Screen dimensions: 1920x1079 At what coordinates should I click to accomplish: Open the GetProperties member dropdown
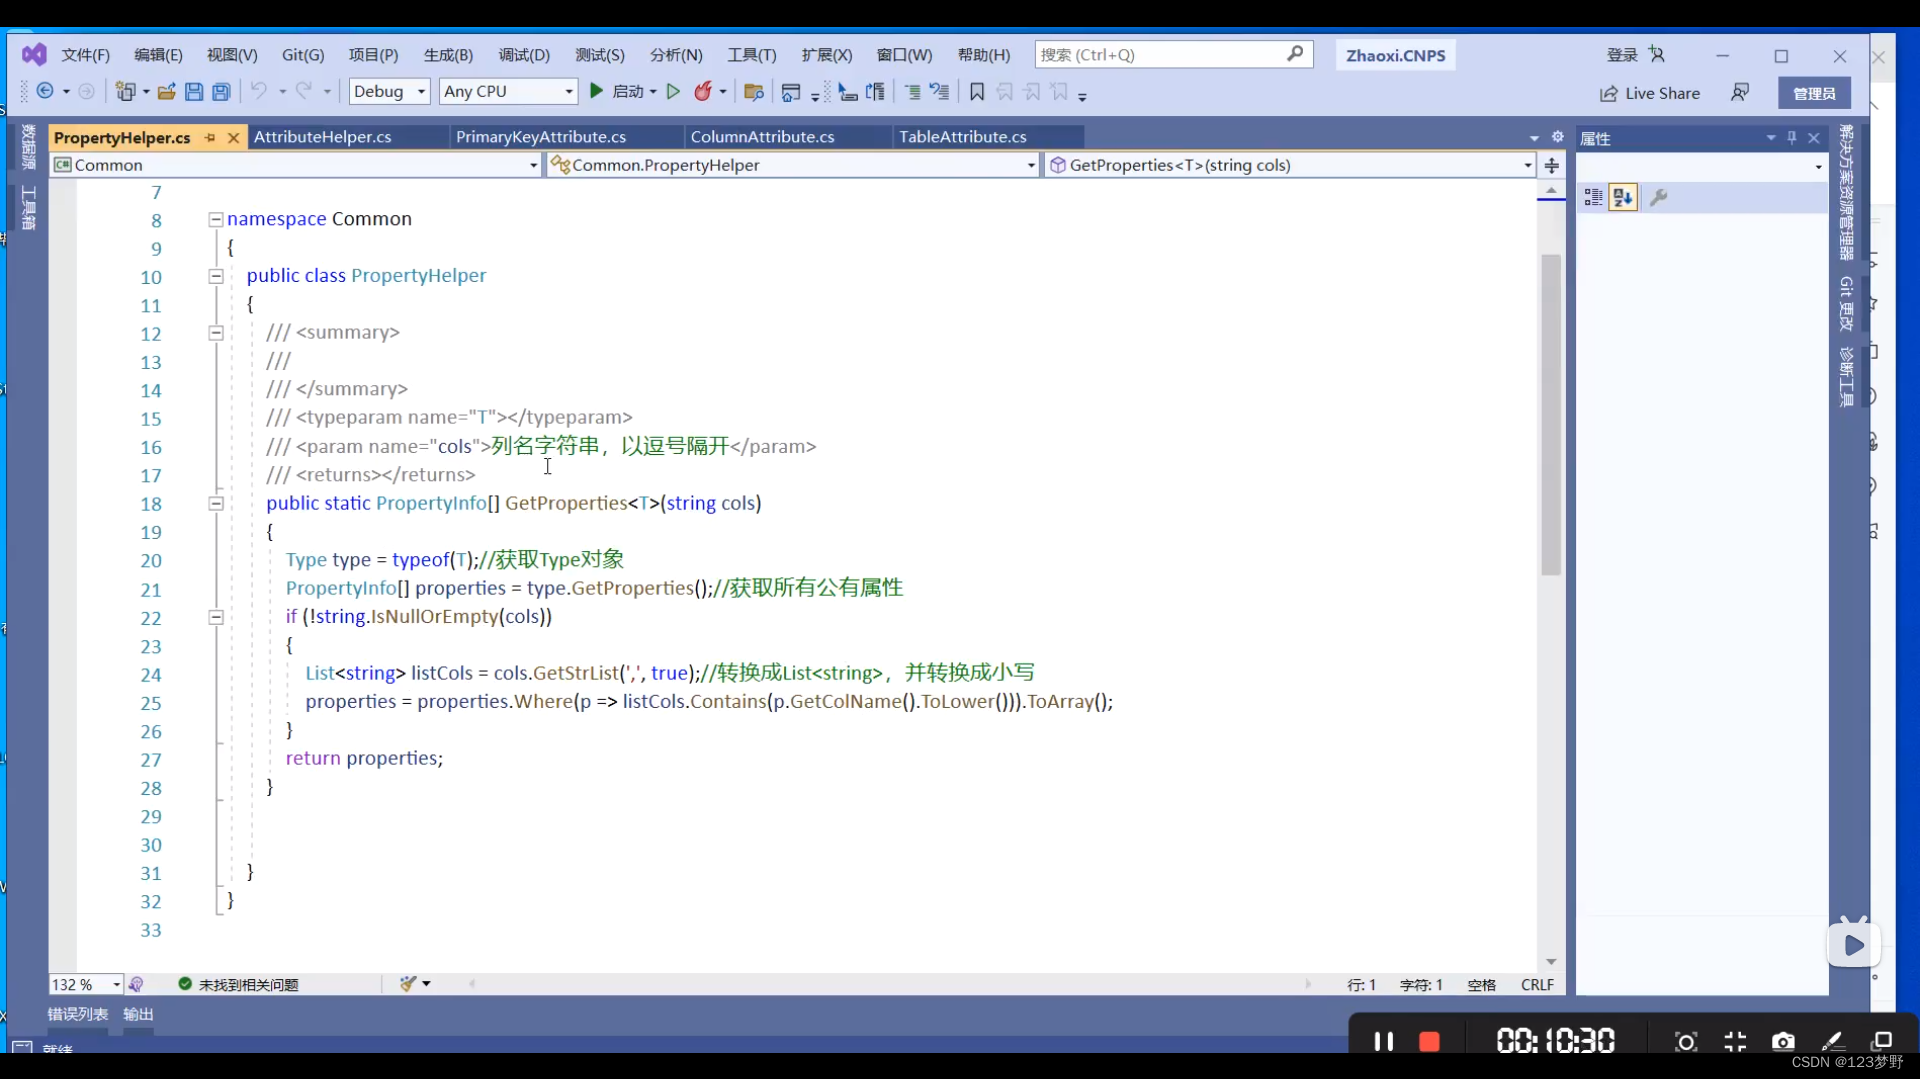[x=1289, y=165]
